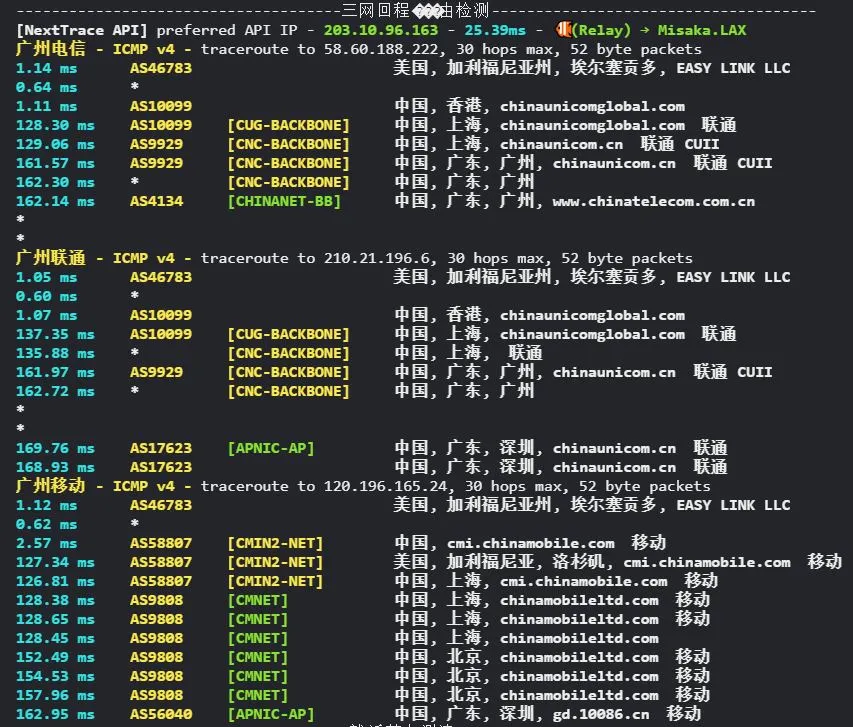Select the 126.81 ms latency value
This screenshot has width=853, height=727.
(55, 581)
